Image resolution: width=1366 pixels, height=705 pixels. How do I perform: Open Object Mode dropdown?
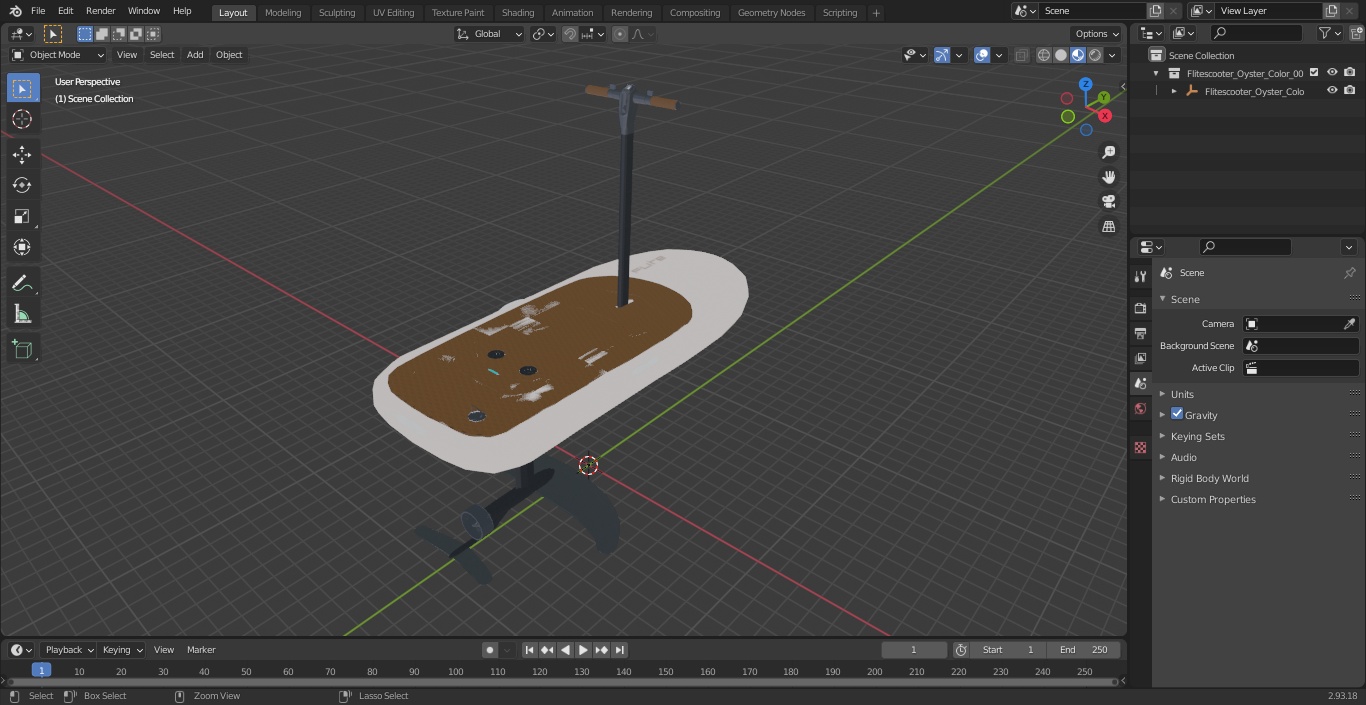click(x=58, y=55)
